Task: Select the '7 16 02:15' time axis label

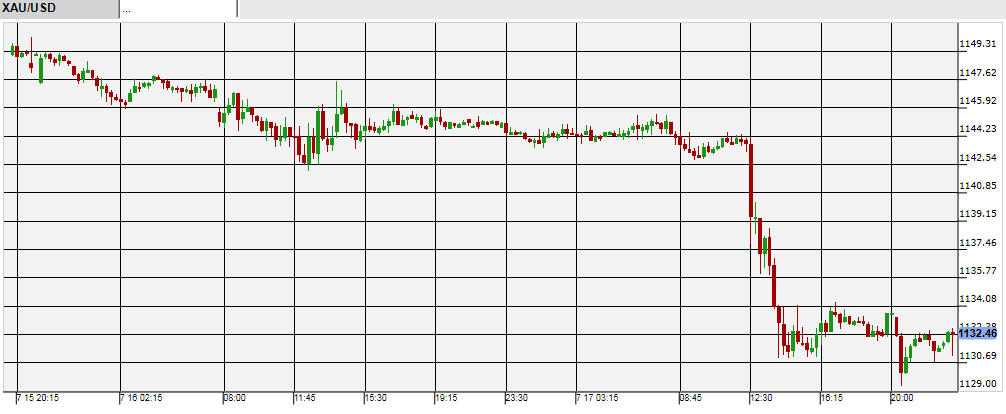Action: pyautogui.click(x=143, y=398)
